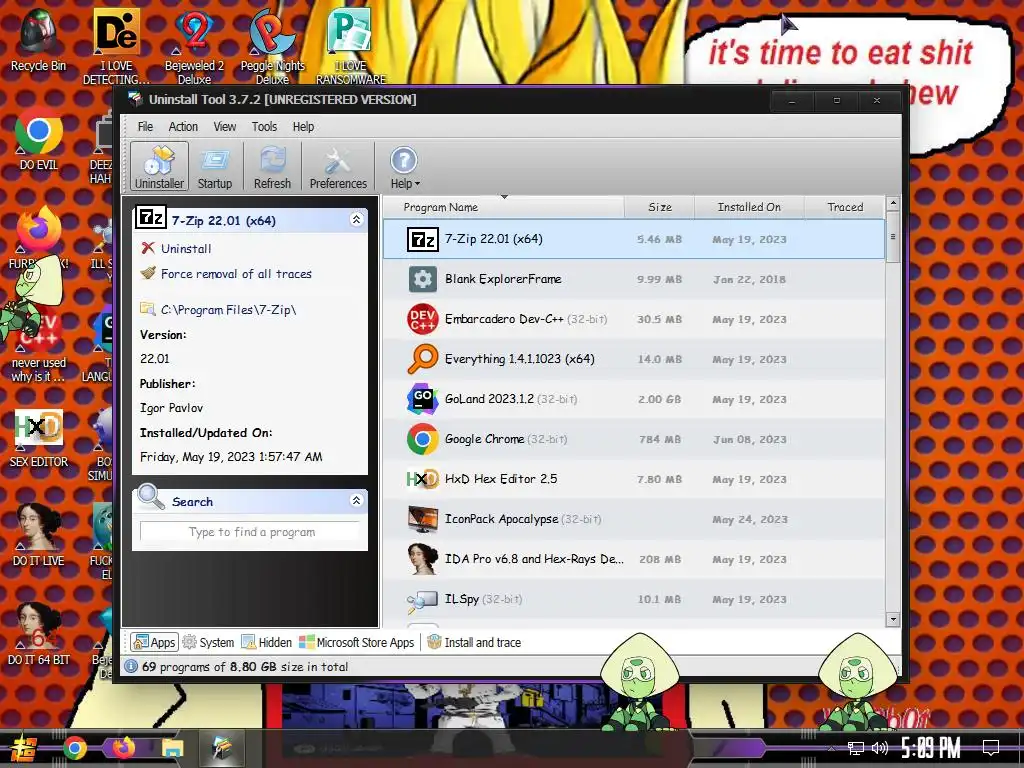The width and height of the screenshot is (1024, 768).
Task: Click the info icon in the status bar
Action: point(131,666)
